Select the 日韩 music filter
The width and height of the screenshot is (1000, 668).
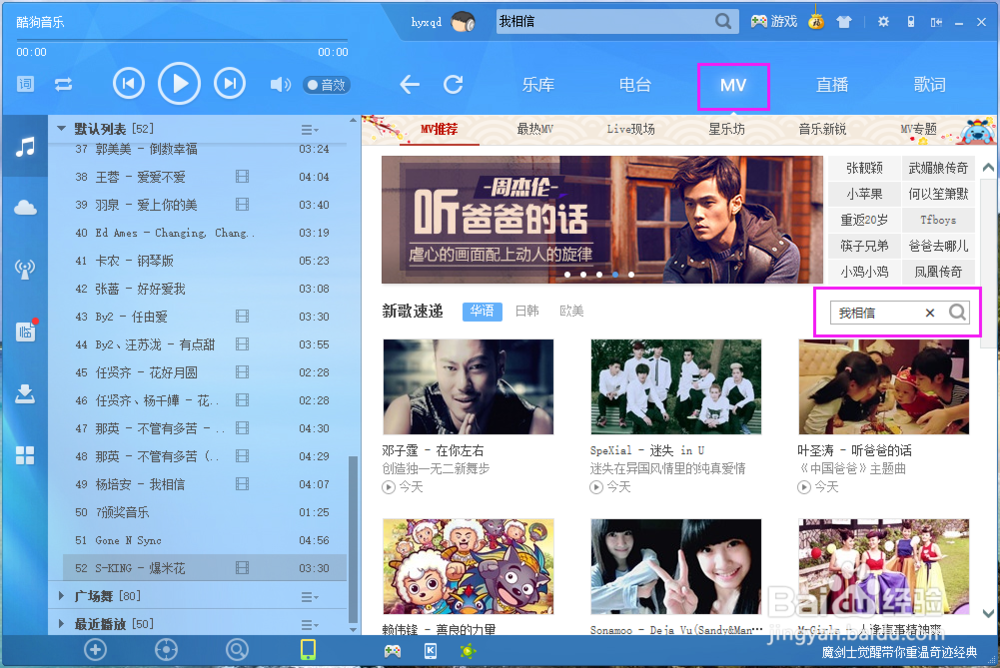coord(527,311)
